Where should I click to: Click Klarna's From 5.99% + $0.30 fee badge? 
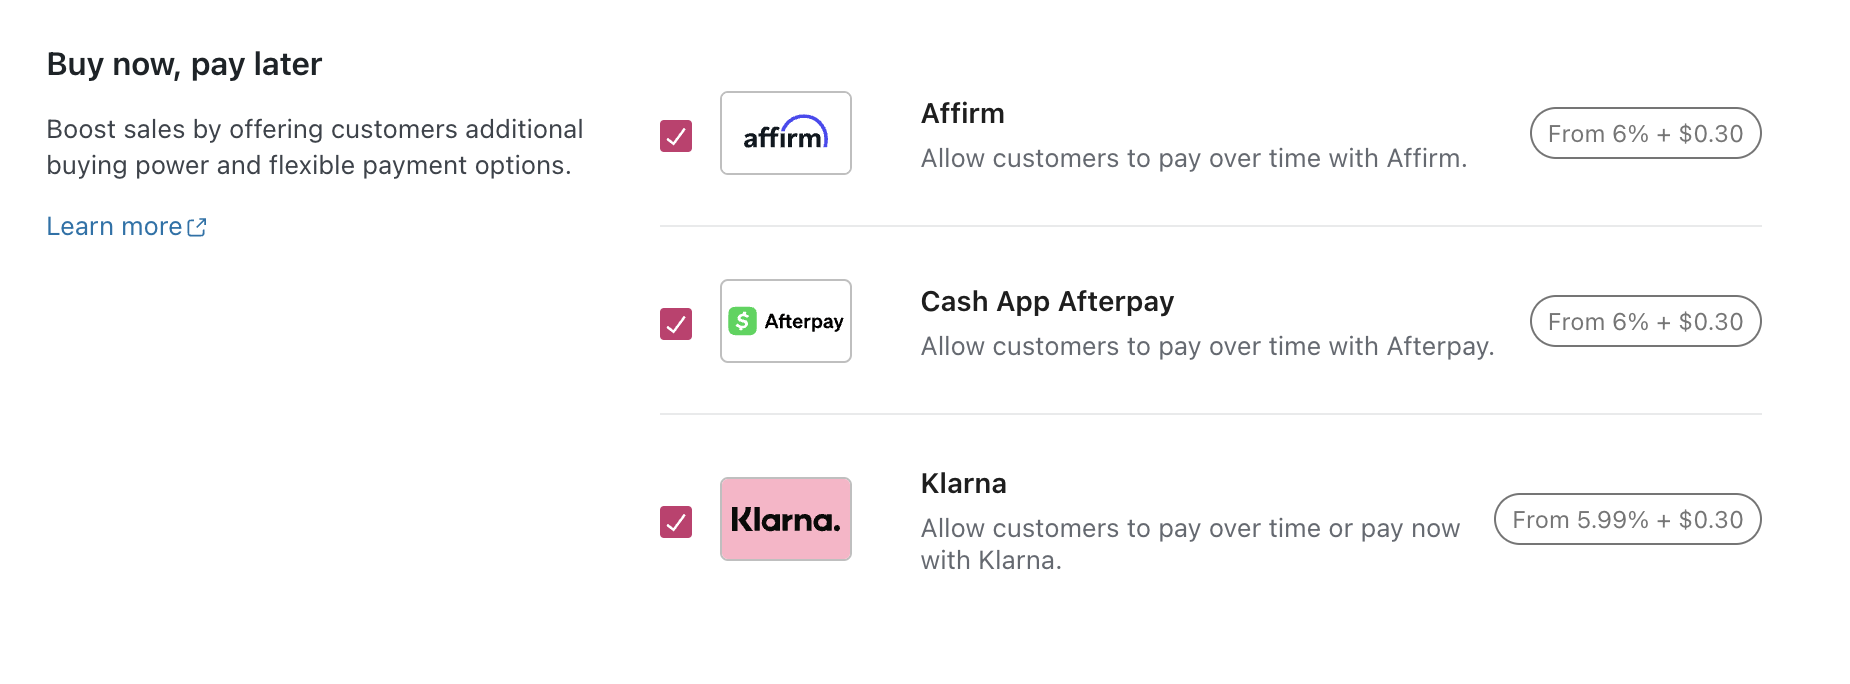click(1627, 519)
